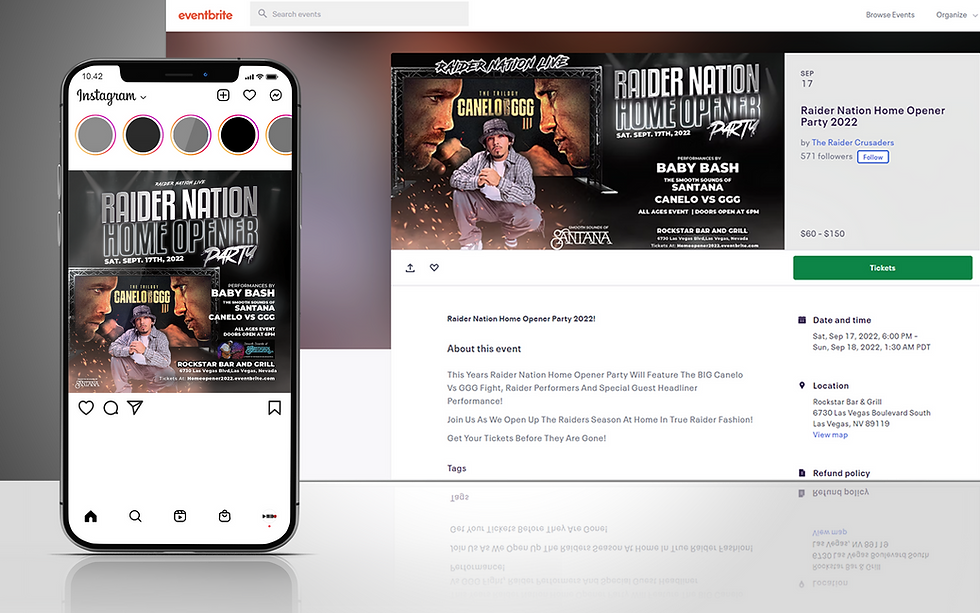Click the 'About this event' heading

[484, 349]
